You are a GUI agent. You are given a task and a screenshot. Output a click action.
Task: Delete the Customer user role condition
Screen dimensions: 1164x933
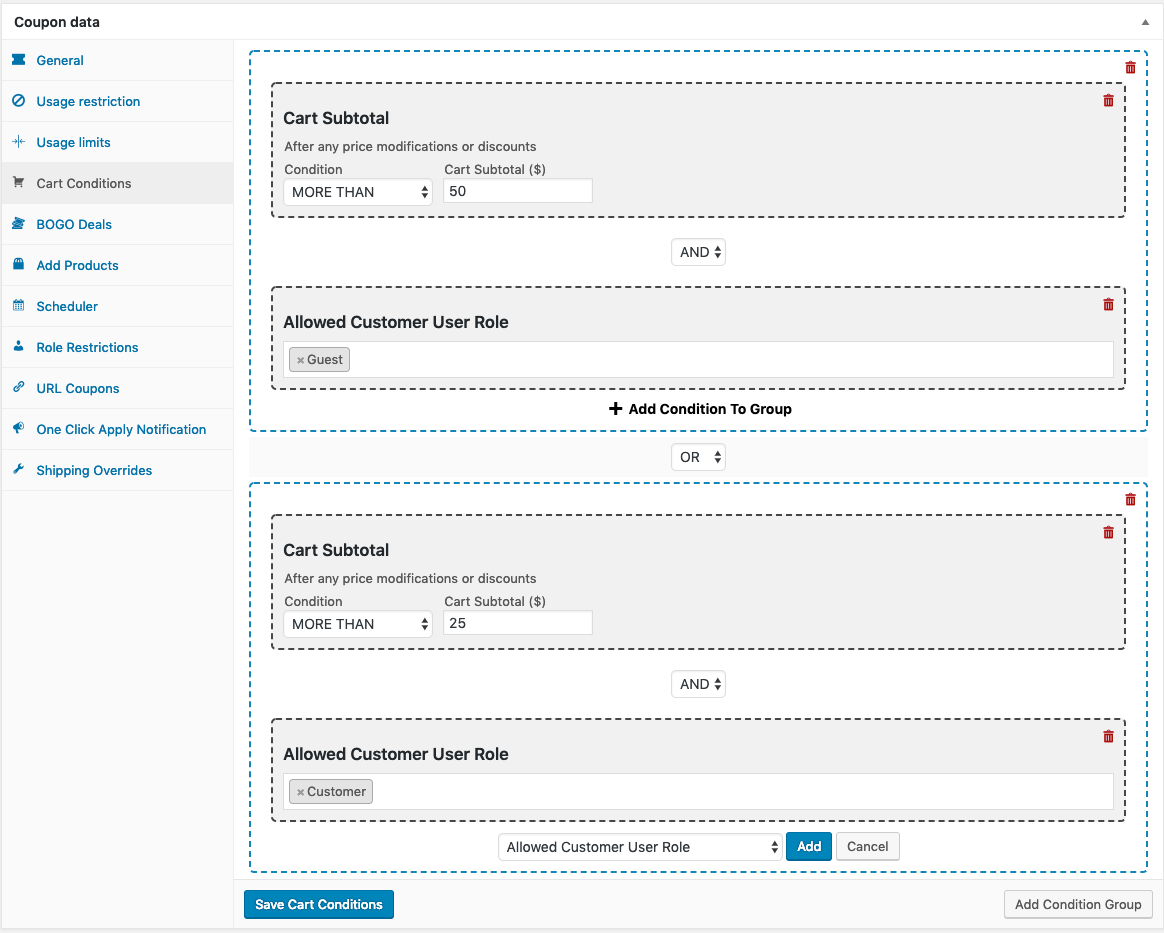(x=1108, y=736)
